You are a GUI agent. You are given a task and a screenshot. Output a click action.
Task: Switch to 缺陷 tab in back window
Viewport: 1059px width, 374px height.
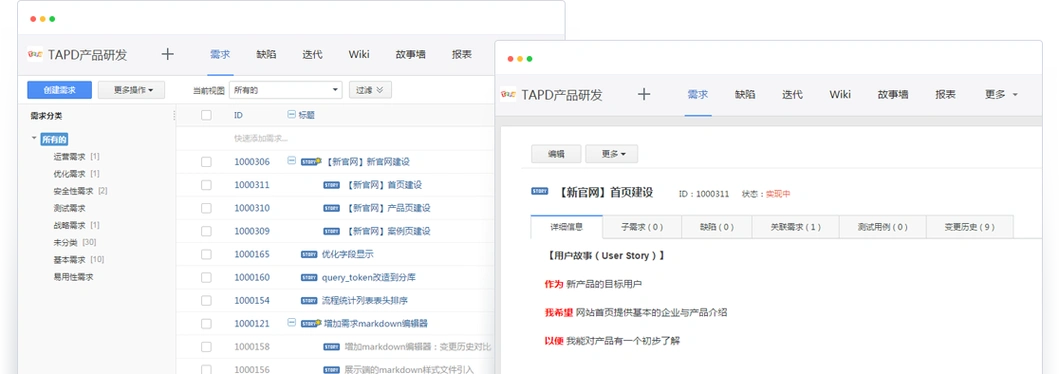point(266,55)
